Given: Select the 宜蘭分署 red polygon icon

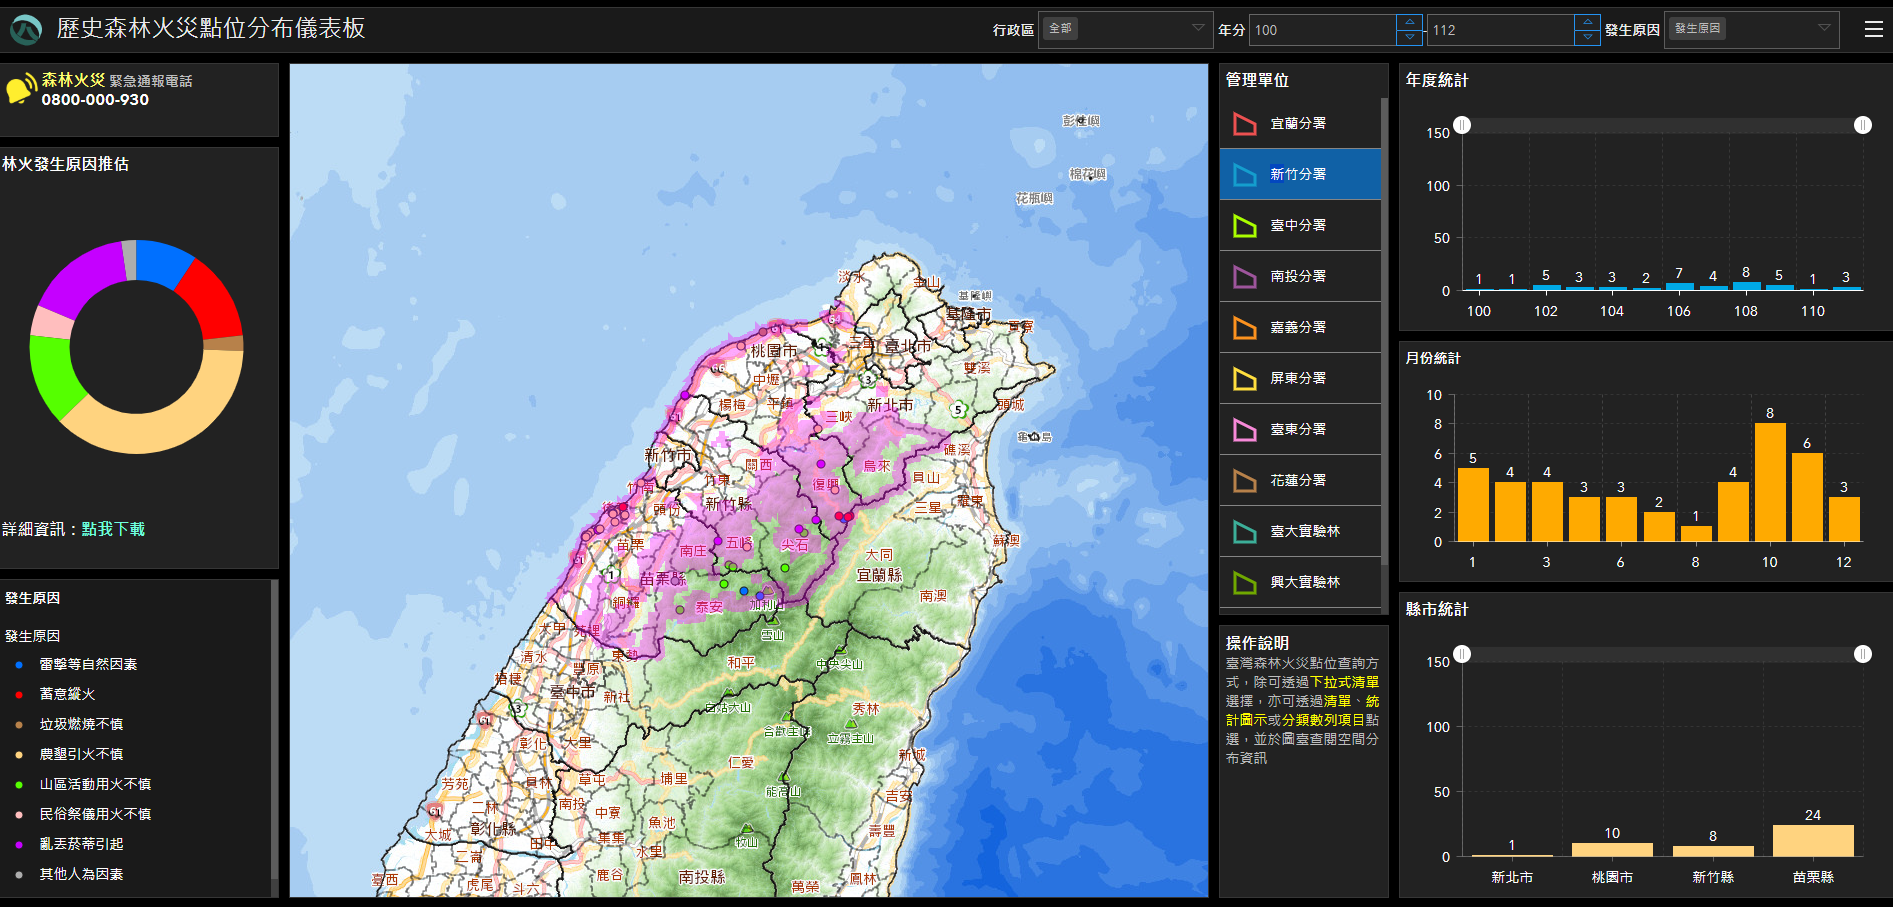Looking at the screenshot, I should [1244, 124].
